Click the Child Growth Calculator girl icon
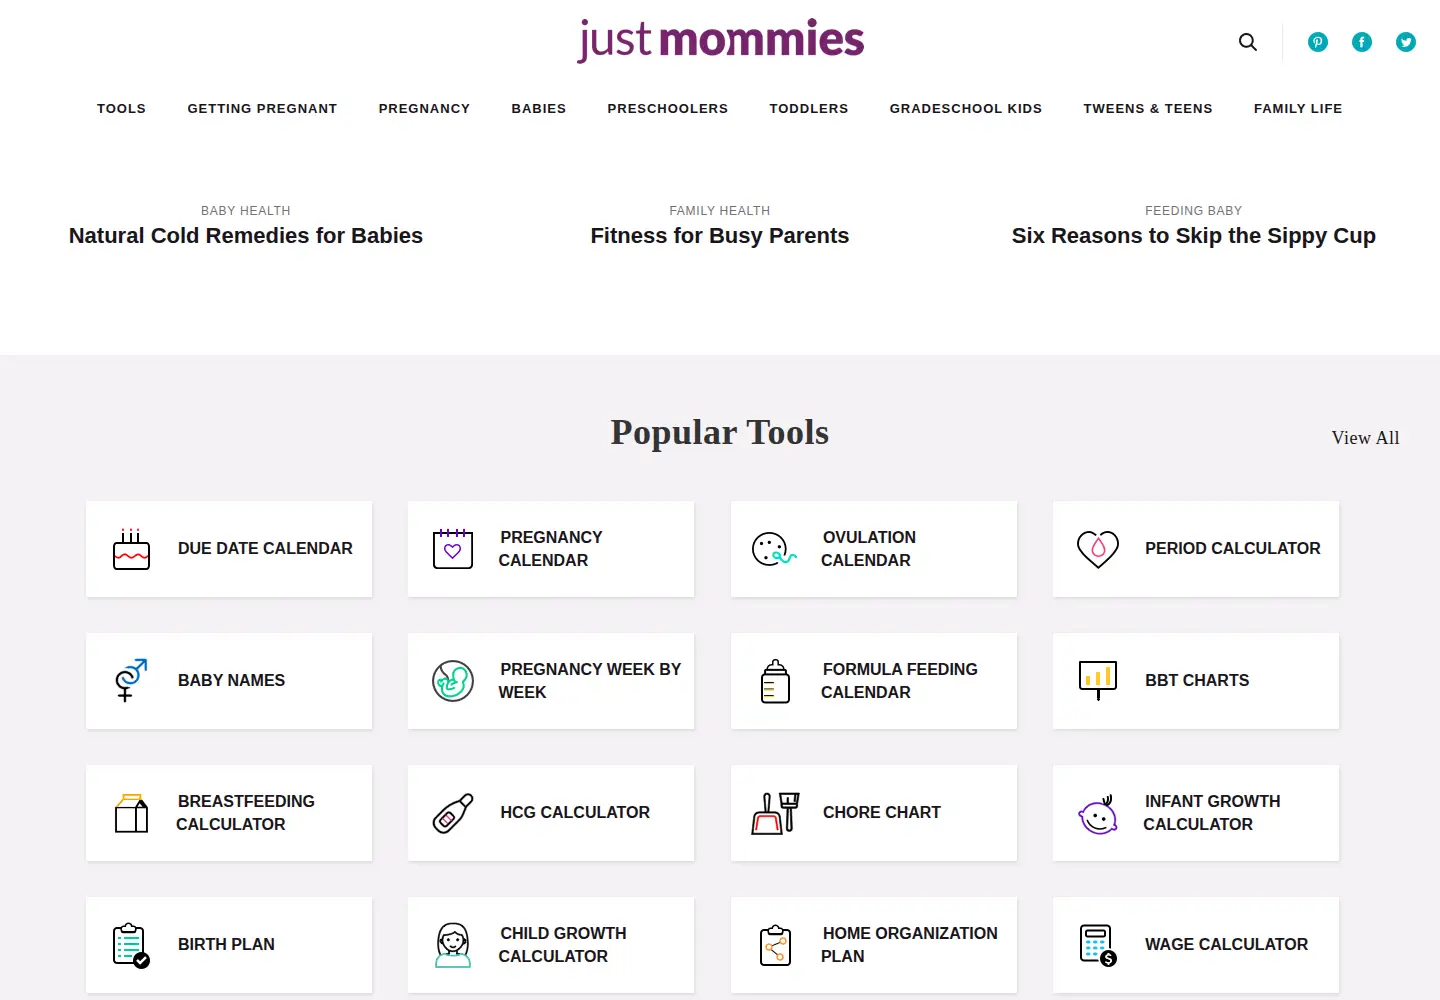Viewport: 1440px width, 1000px height. point(453,945)
